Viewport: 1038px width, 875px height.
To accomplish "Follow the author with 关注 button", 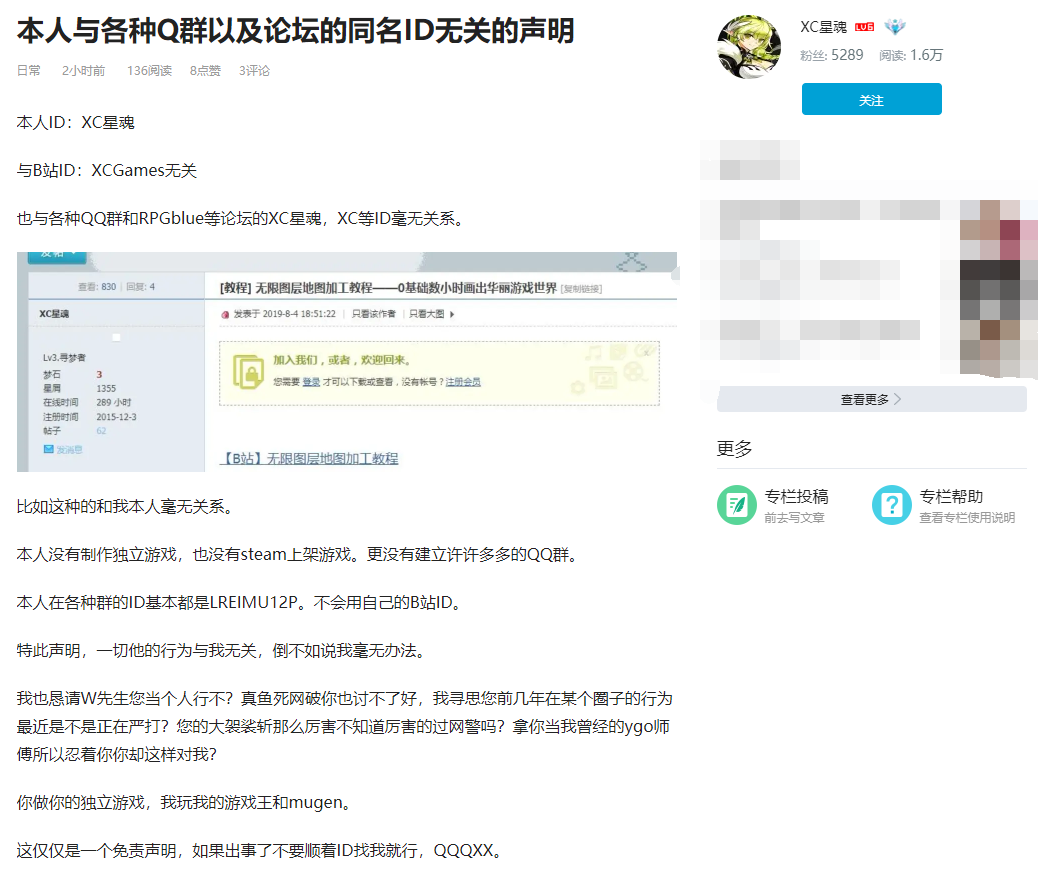I will pos(871,99).
